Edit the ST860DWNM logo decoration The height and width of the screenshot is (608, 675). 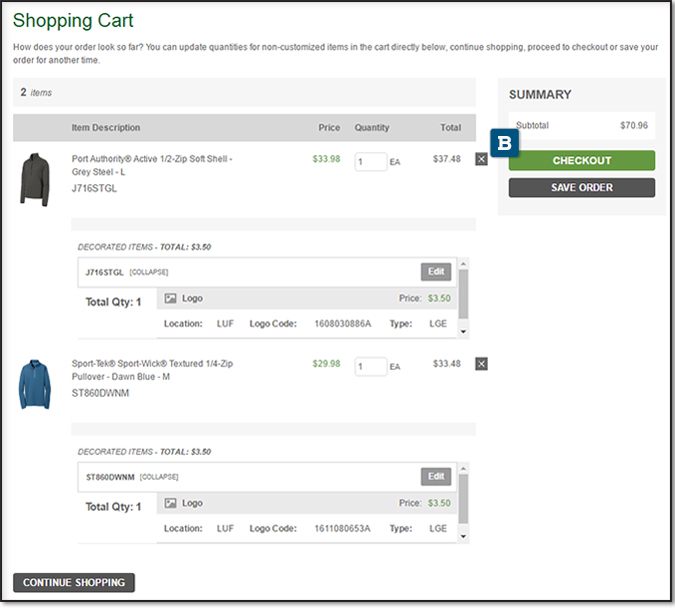[436, 477]
